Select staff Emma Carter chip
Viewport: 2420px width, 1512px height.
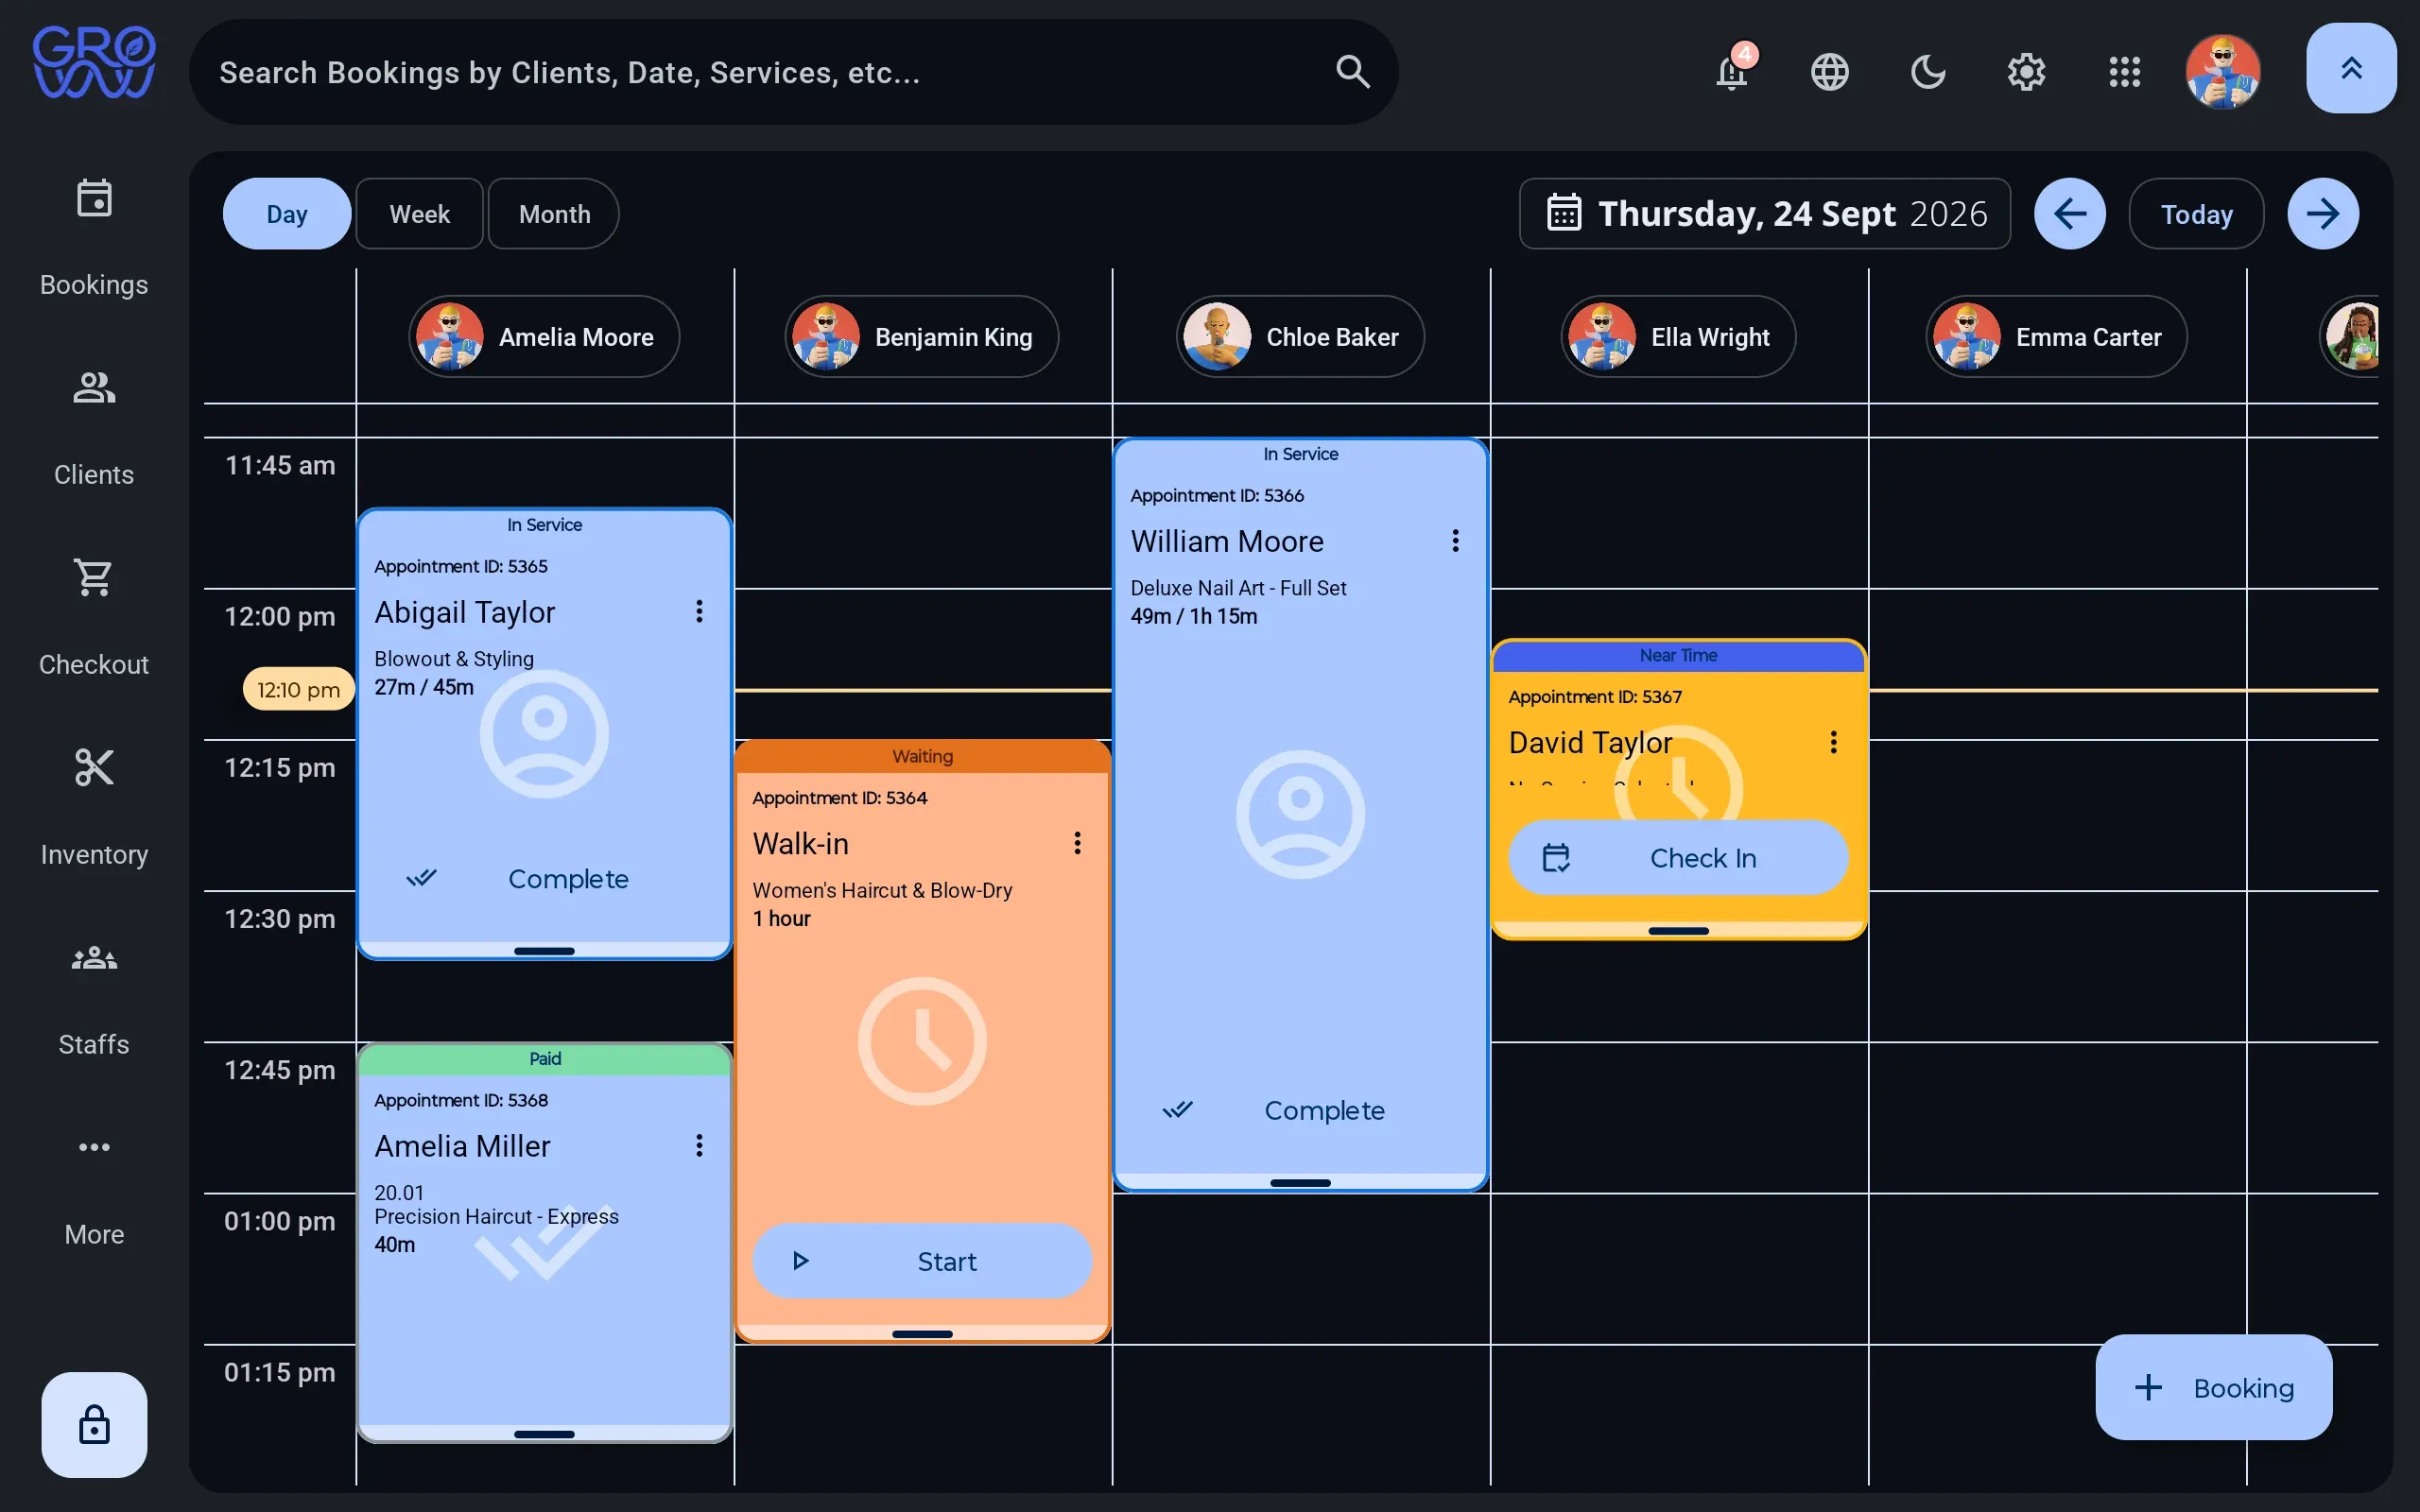pyautogui.click(x=2056, y=337)
